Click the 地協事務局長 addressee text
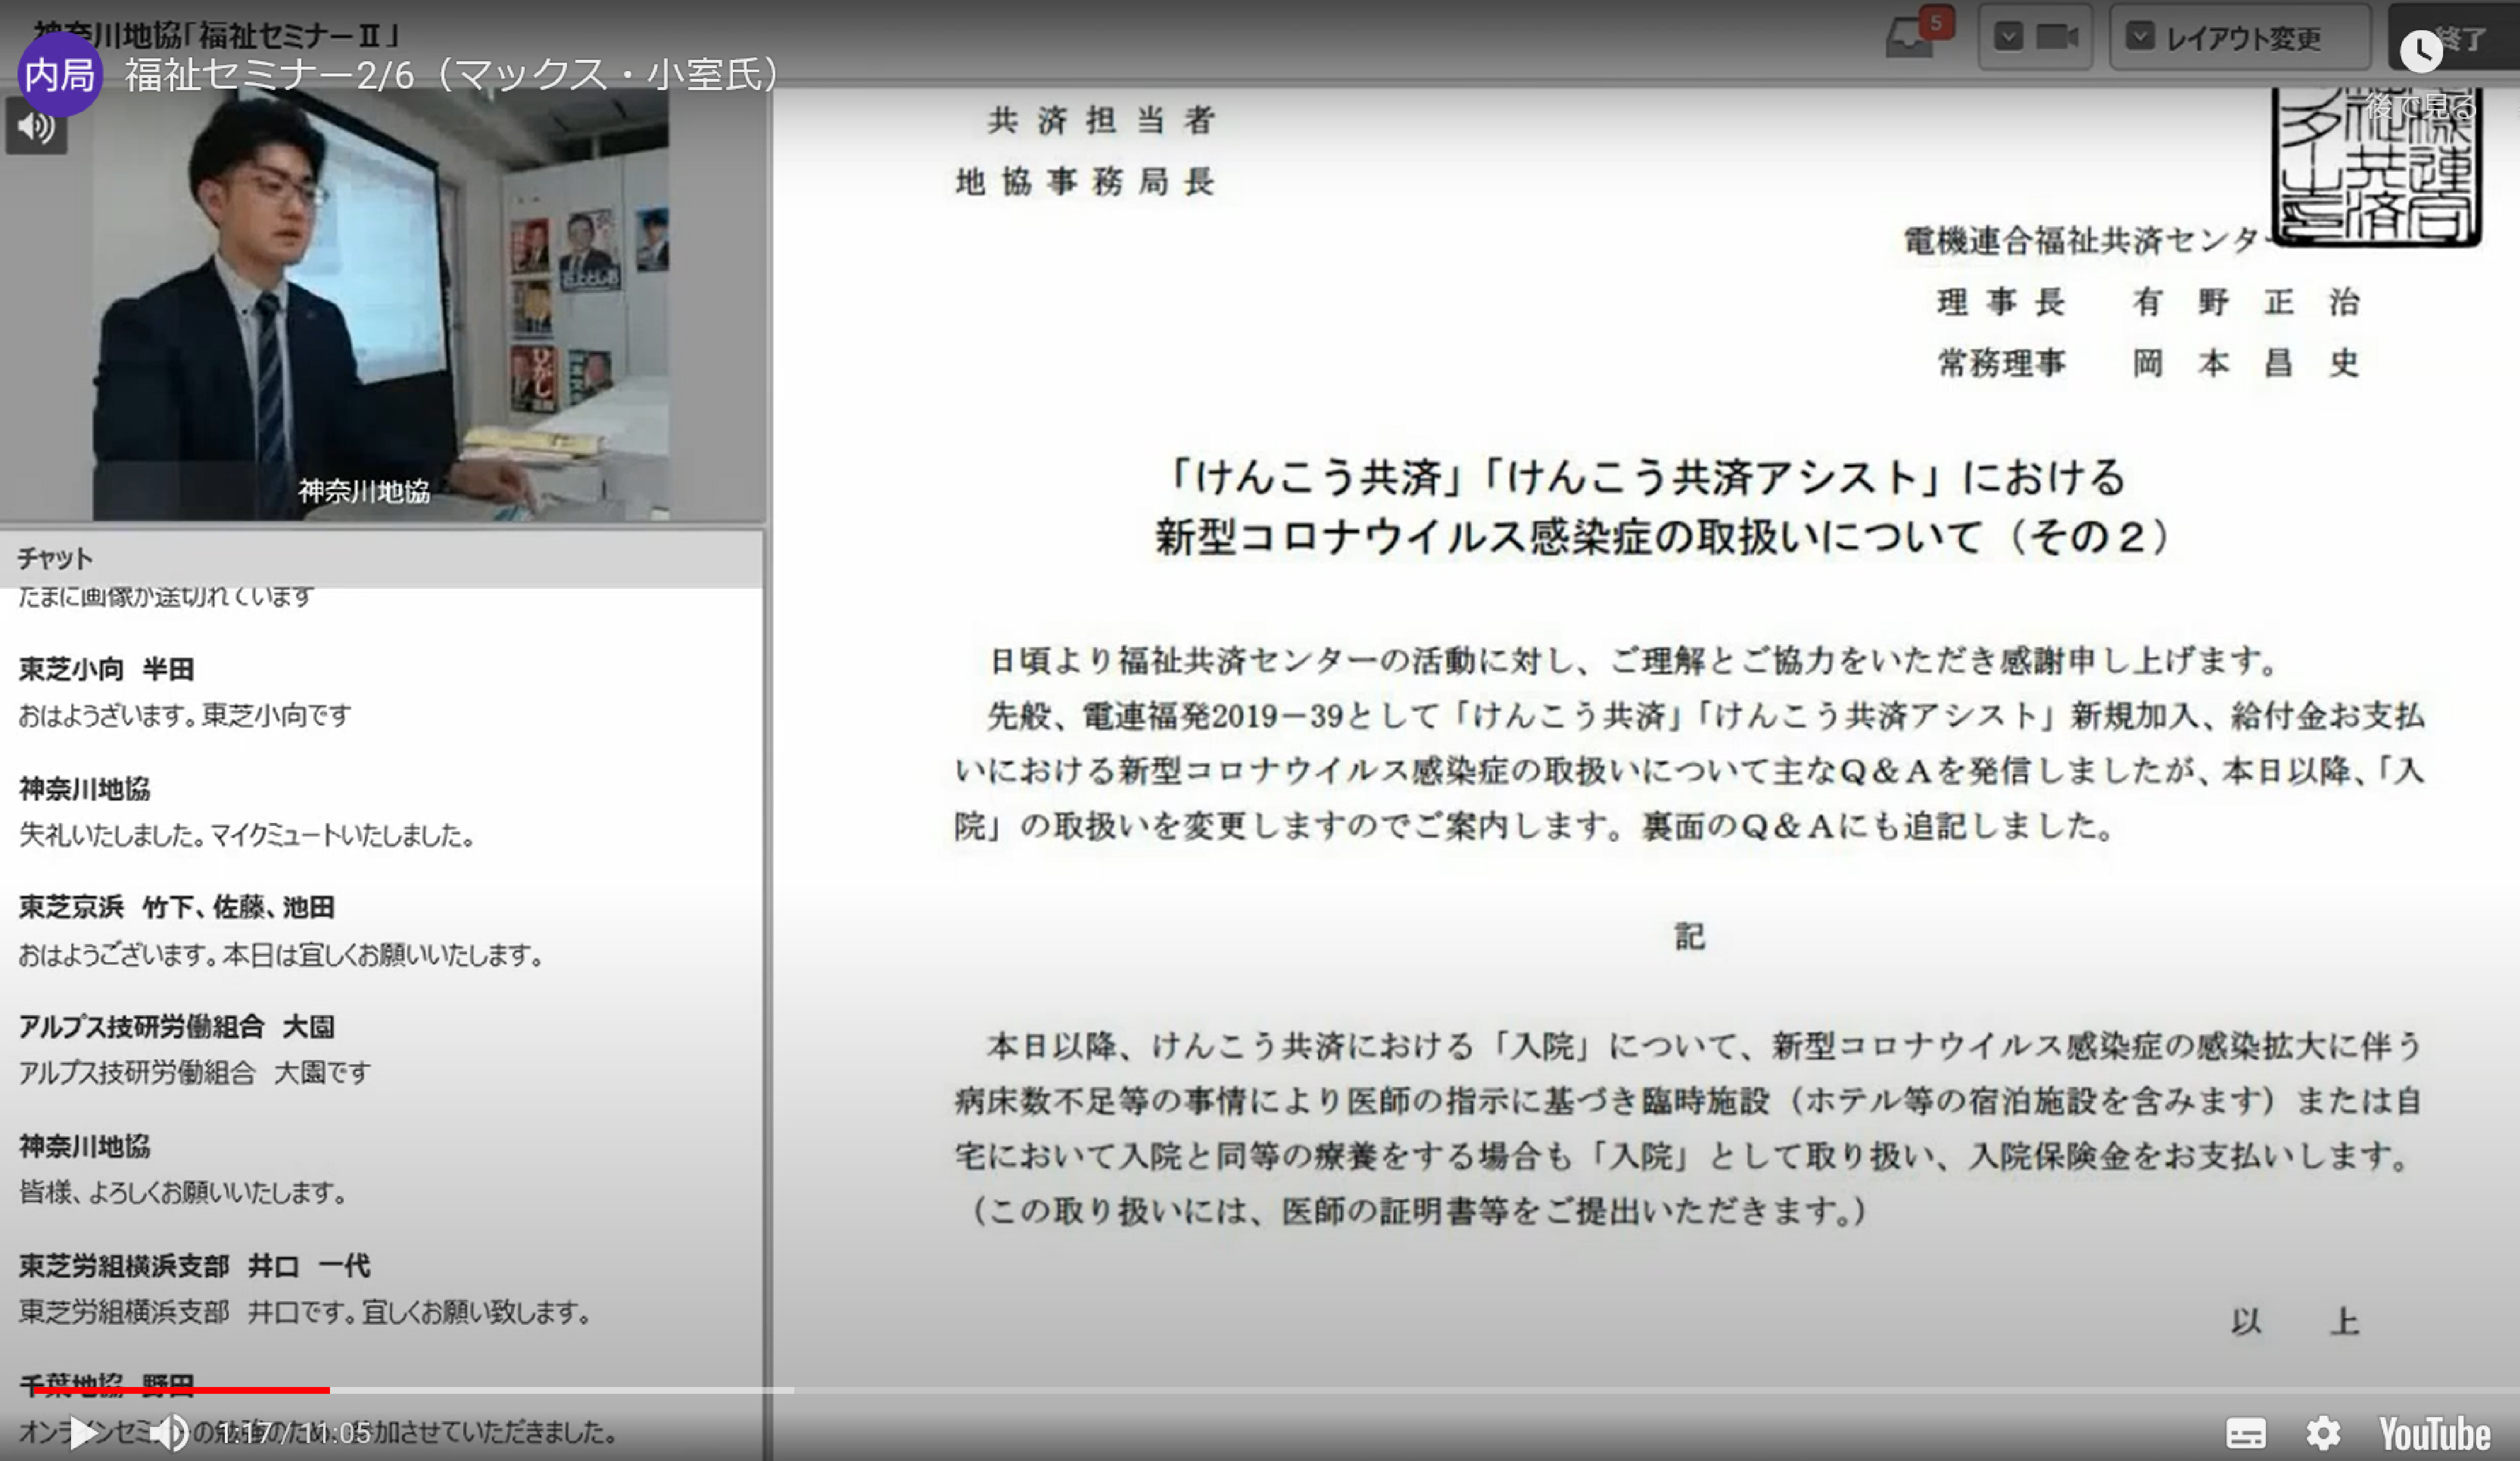 point(1085,182)
